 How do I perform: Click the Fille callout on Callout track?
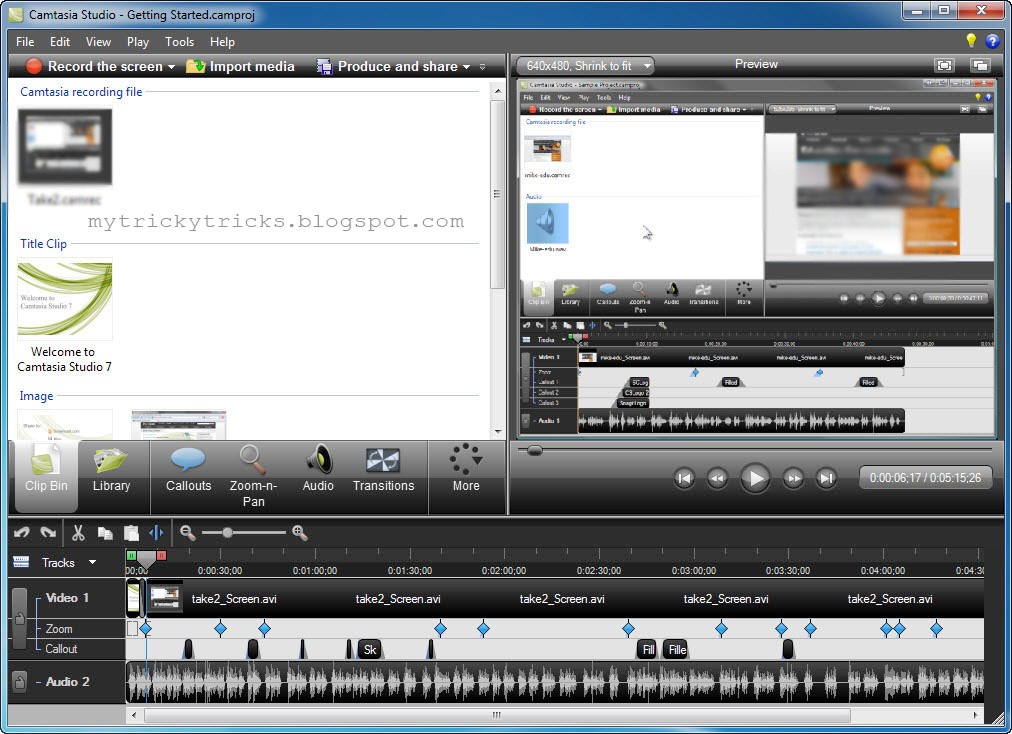[676, 649]
